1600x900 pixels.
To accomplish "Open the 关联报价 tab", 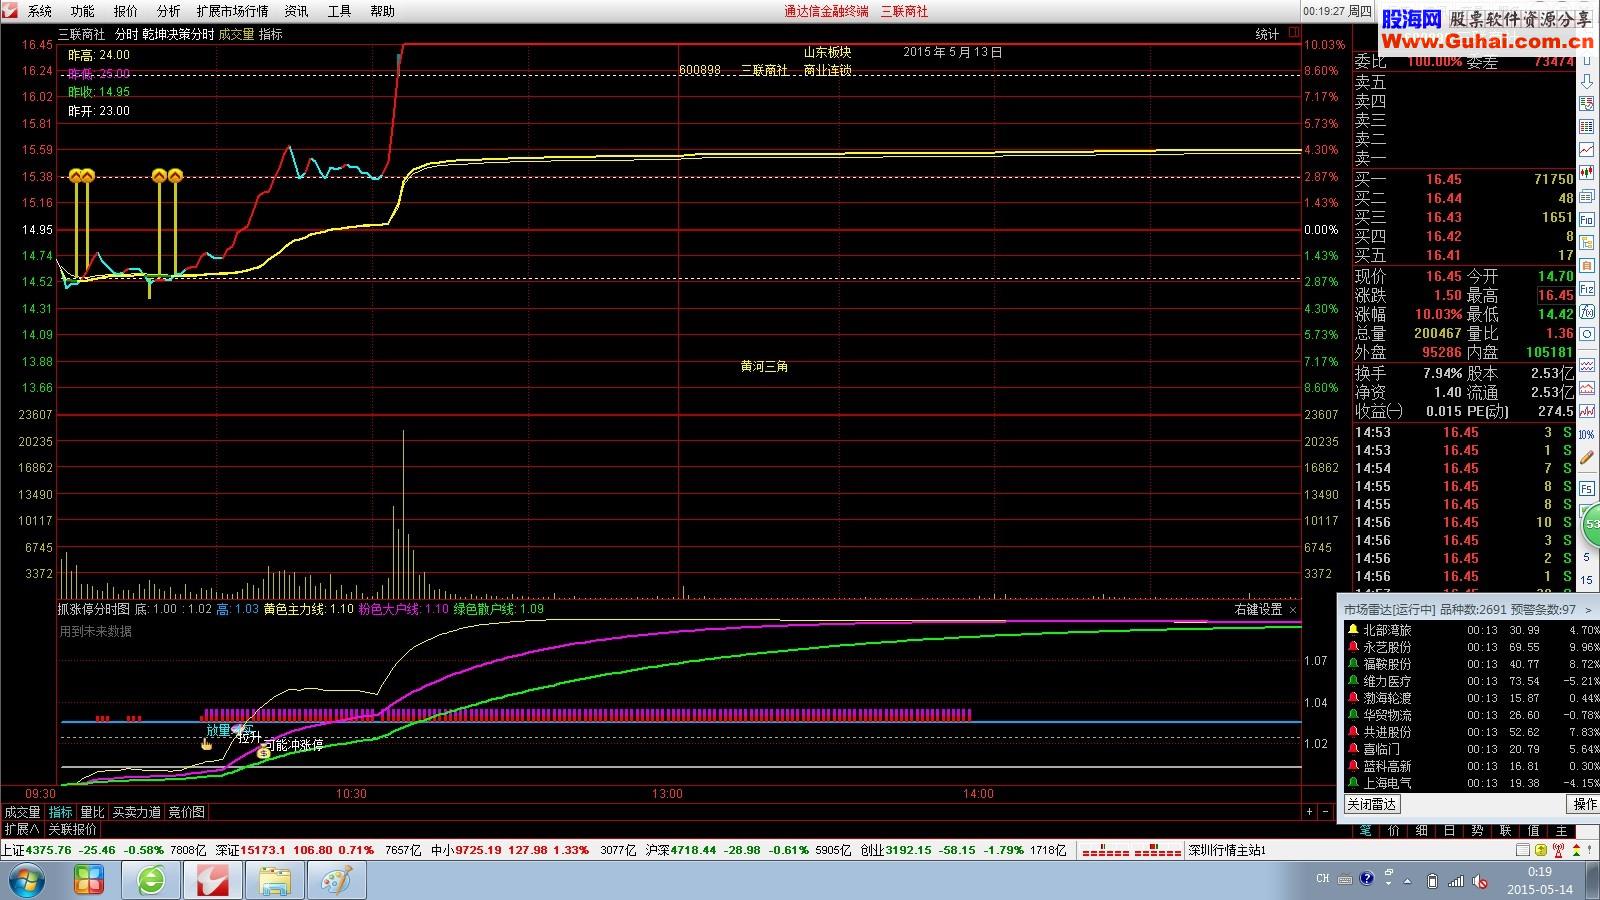I will click(73, 829).
